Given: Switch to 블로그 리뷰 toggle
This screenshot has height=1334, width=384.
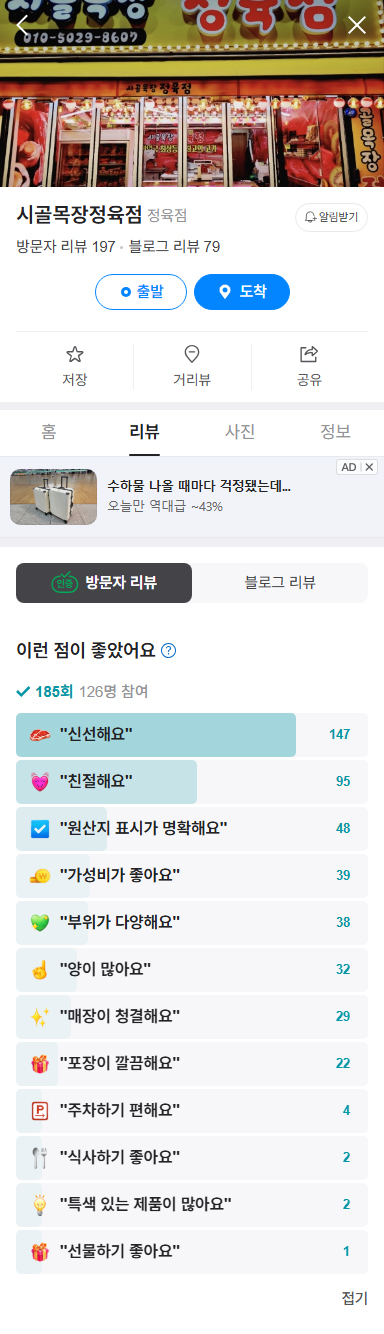Looking at the screenshot, I should pyautogui.click(x=280, y=583).
